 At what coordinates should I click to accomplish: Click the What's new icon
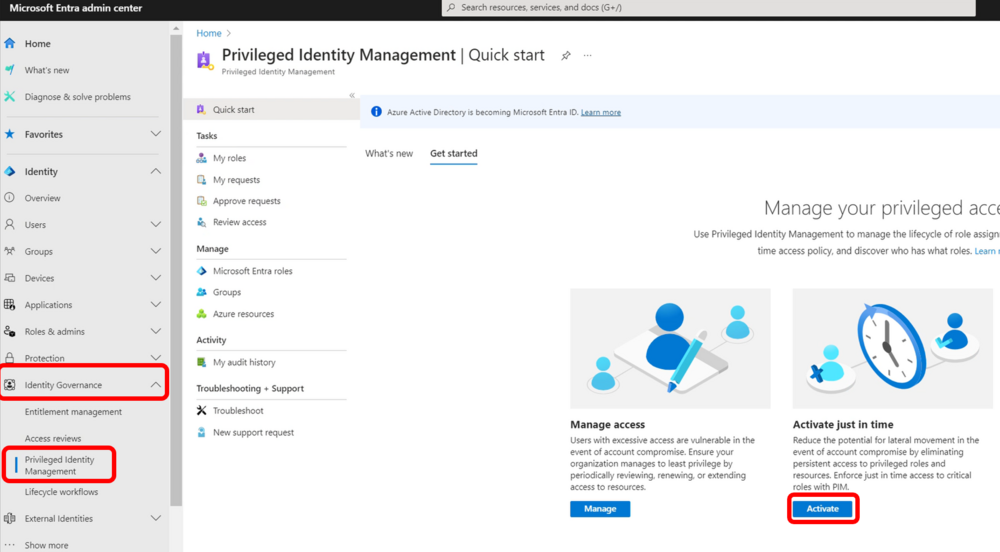click(10, 70)
